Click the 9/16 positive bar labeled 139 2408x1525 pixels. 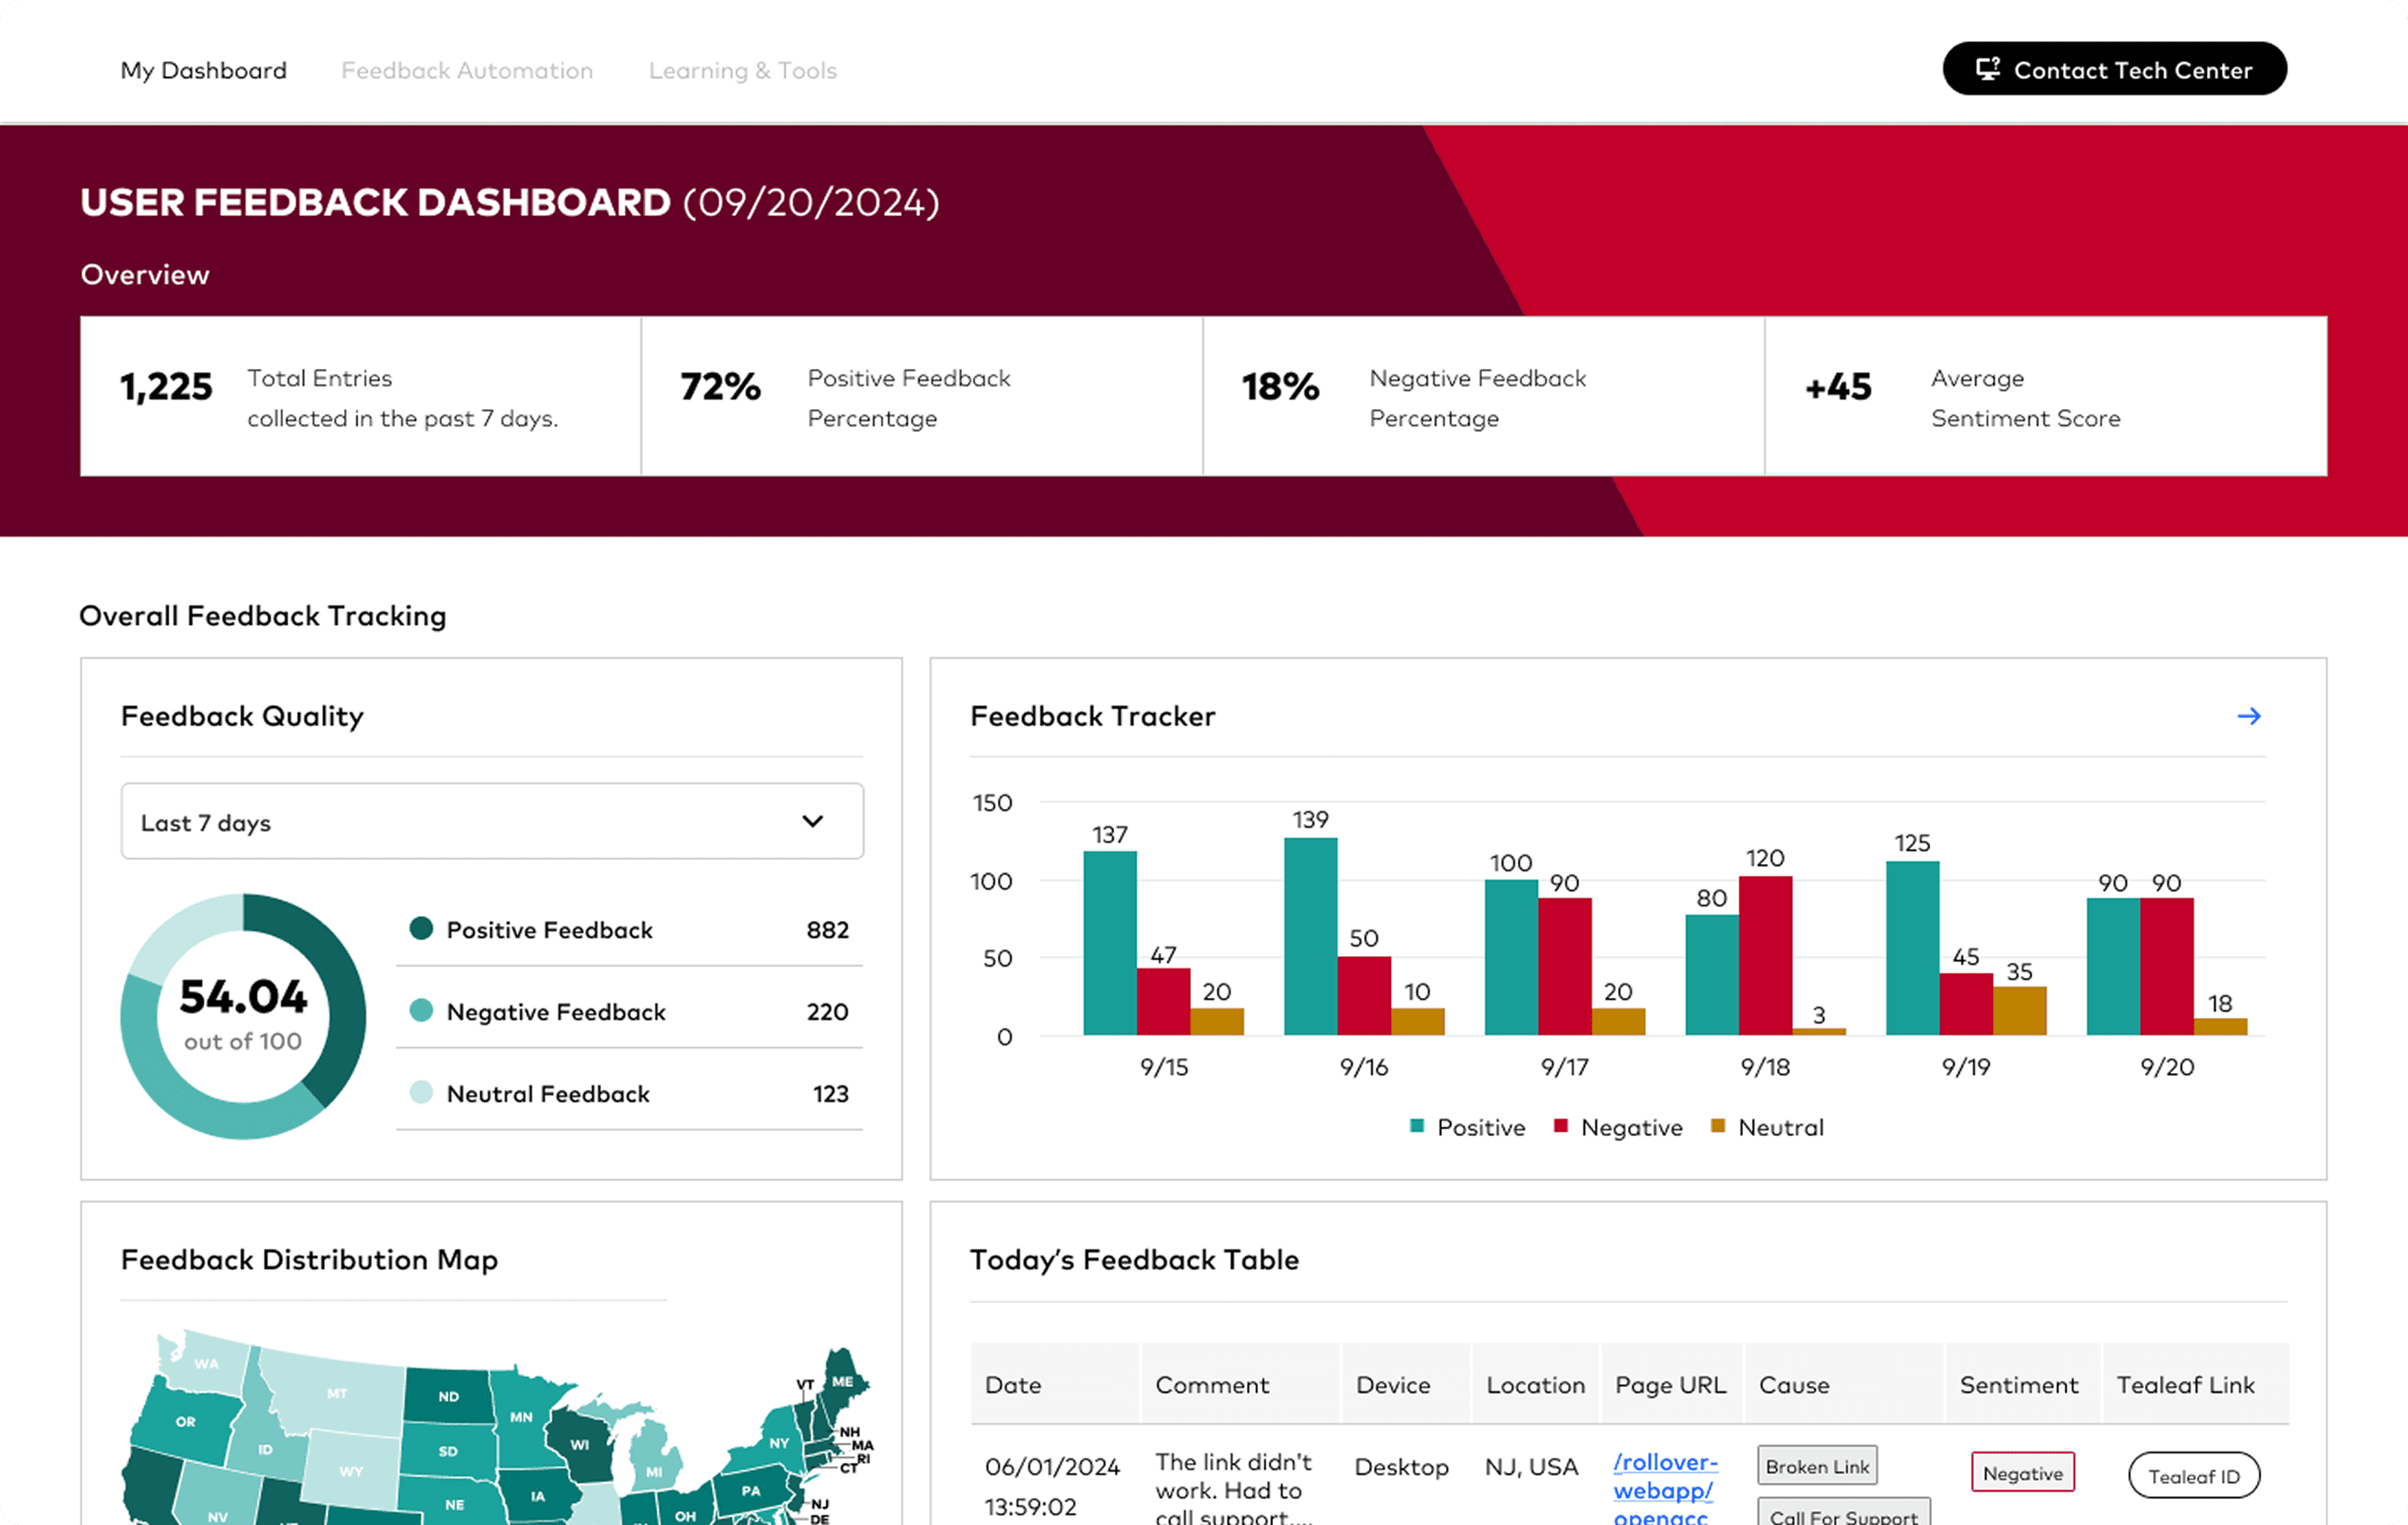(1310, 936)
